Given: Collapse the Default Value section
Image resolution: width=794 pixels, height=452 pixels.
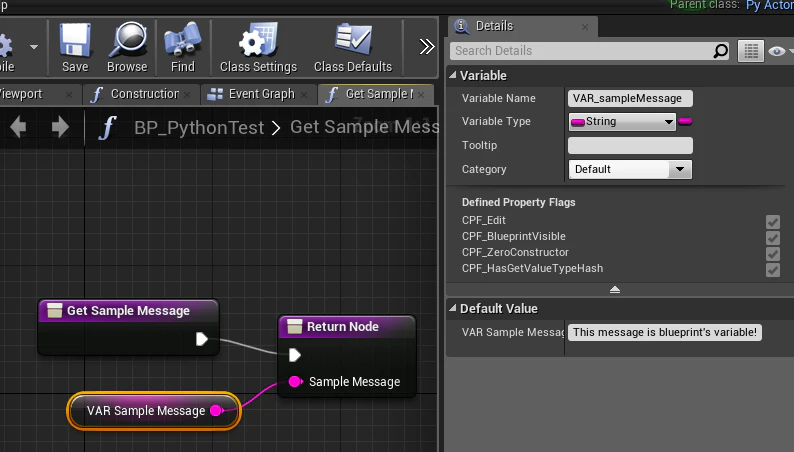Looking at the screenshot, I should tap(453, 308).
